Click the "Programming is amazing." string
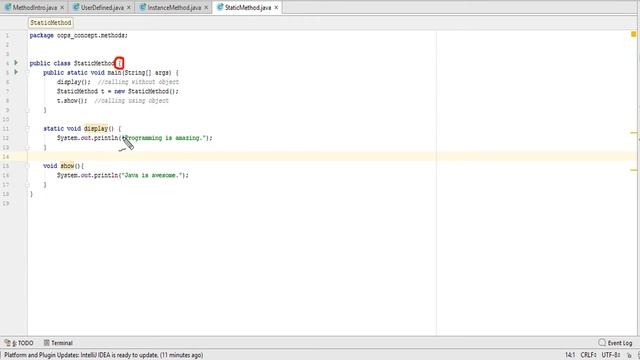Image resolution: width=640 pixels, height=360 pixels. point(164,138)
